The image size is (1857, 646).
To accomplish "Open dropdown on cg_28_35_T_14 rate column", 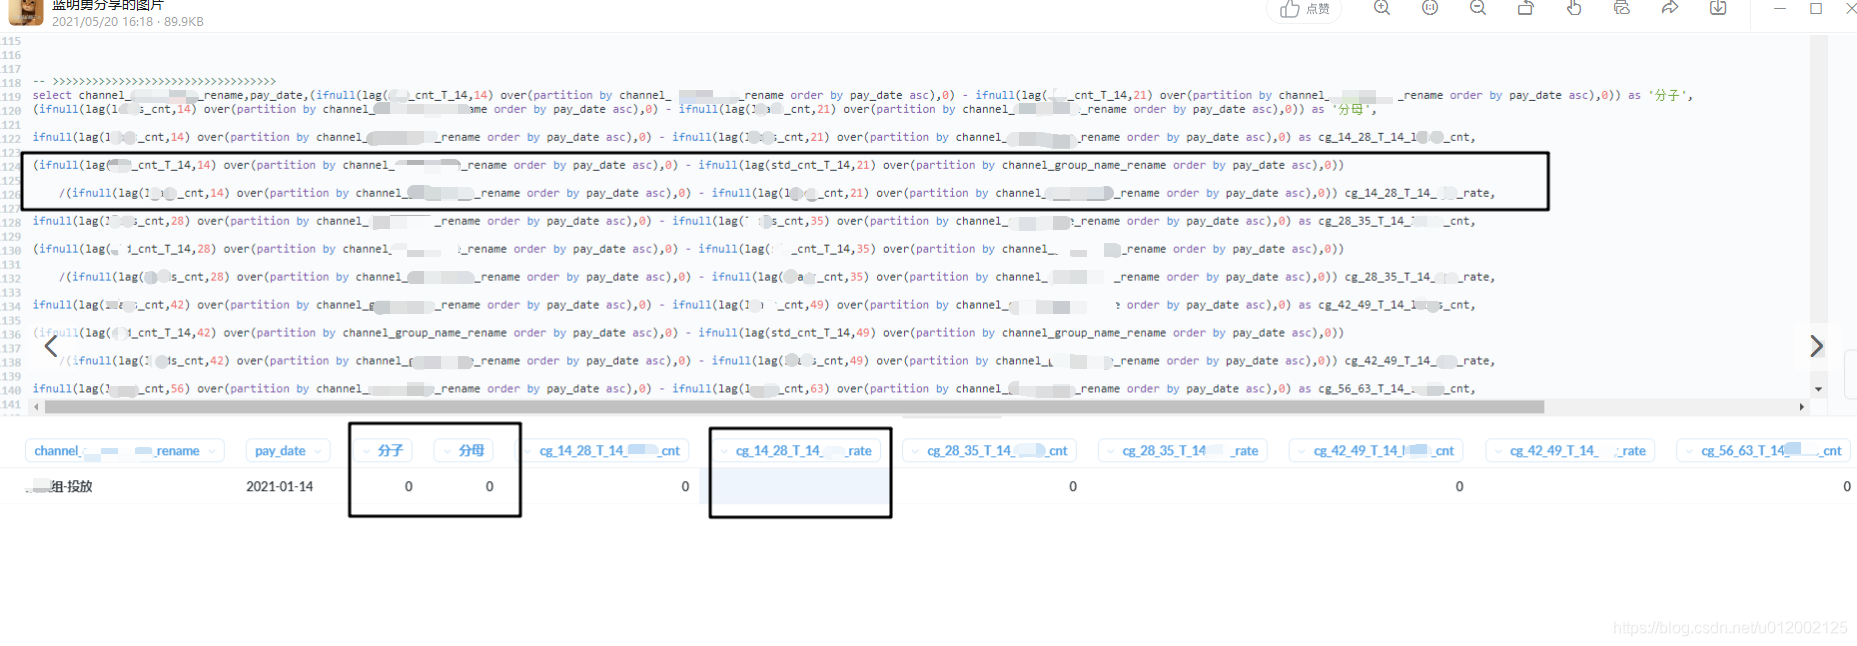I will pyautogui.click(x=1110, y=451).
